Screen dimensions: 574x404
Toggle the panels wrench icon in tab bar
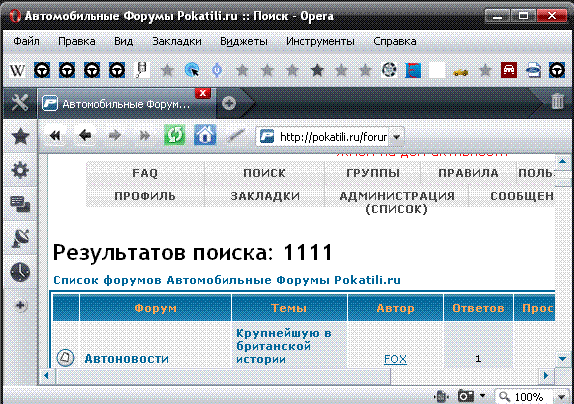pyautogui.click(x=19, y=103)
